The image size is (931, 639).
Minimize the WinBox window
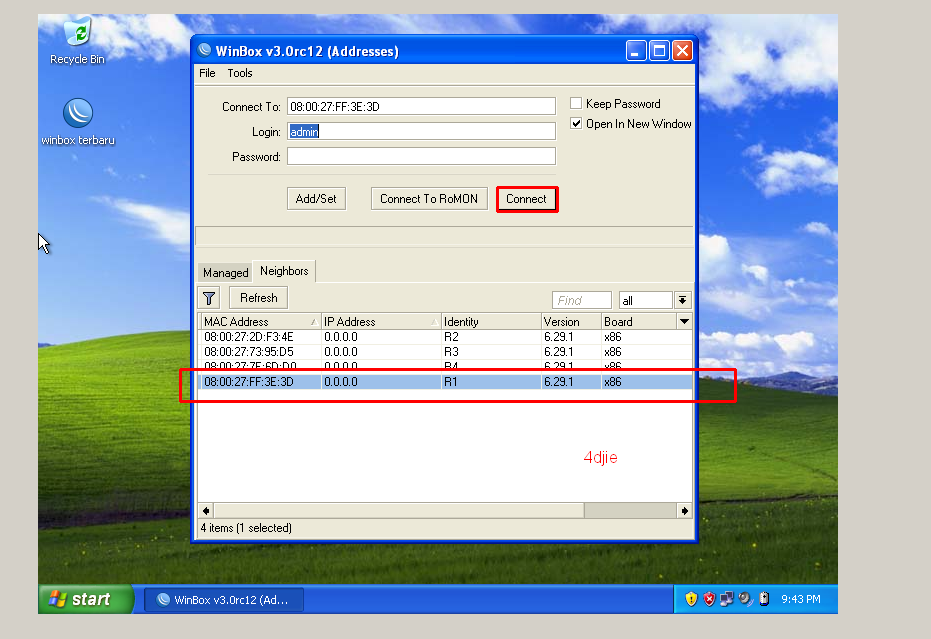click(636, 50)
